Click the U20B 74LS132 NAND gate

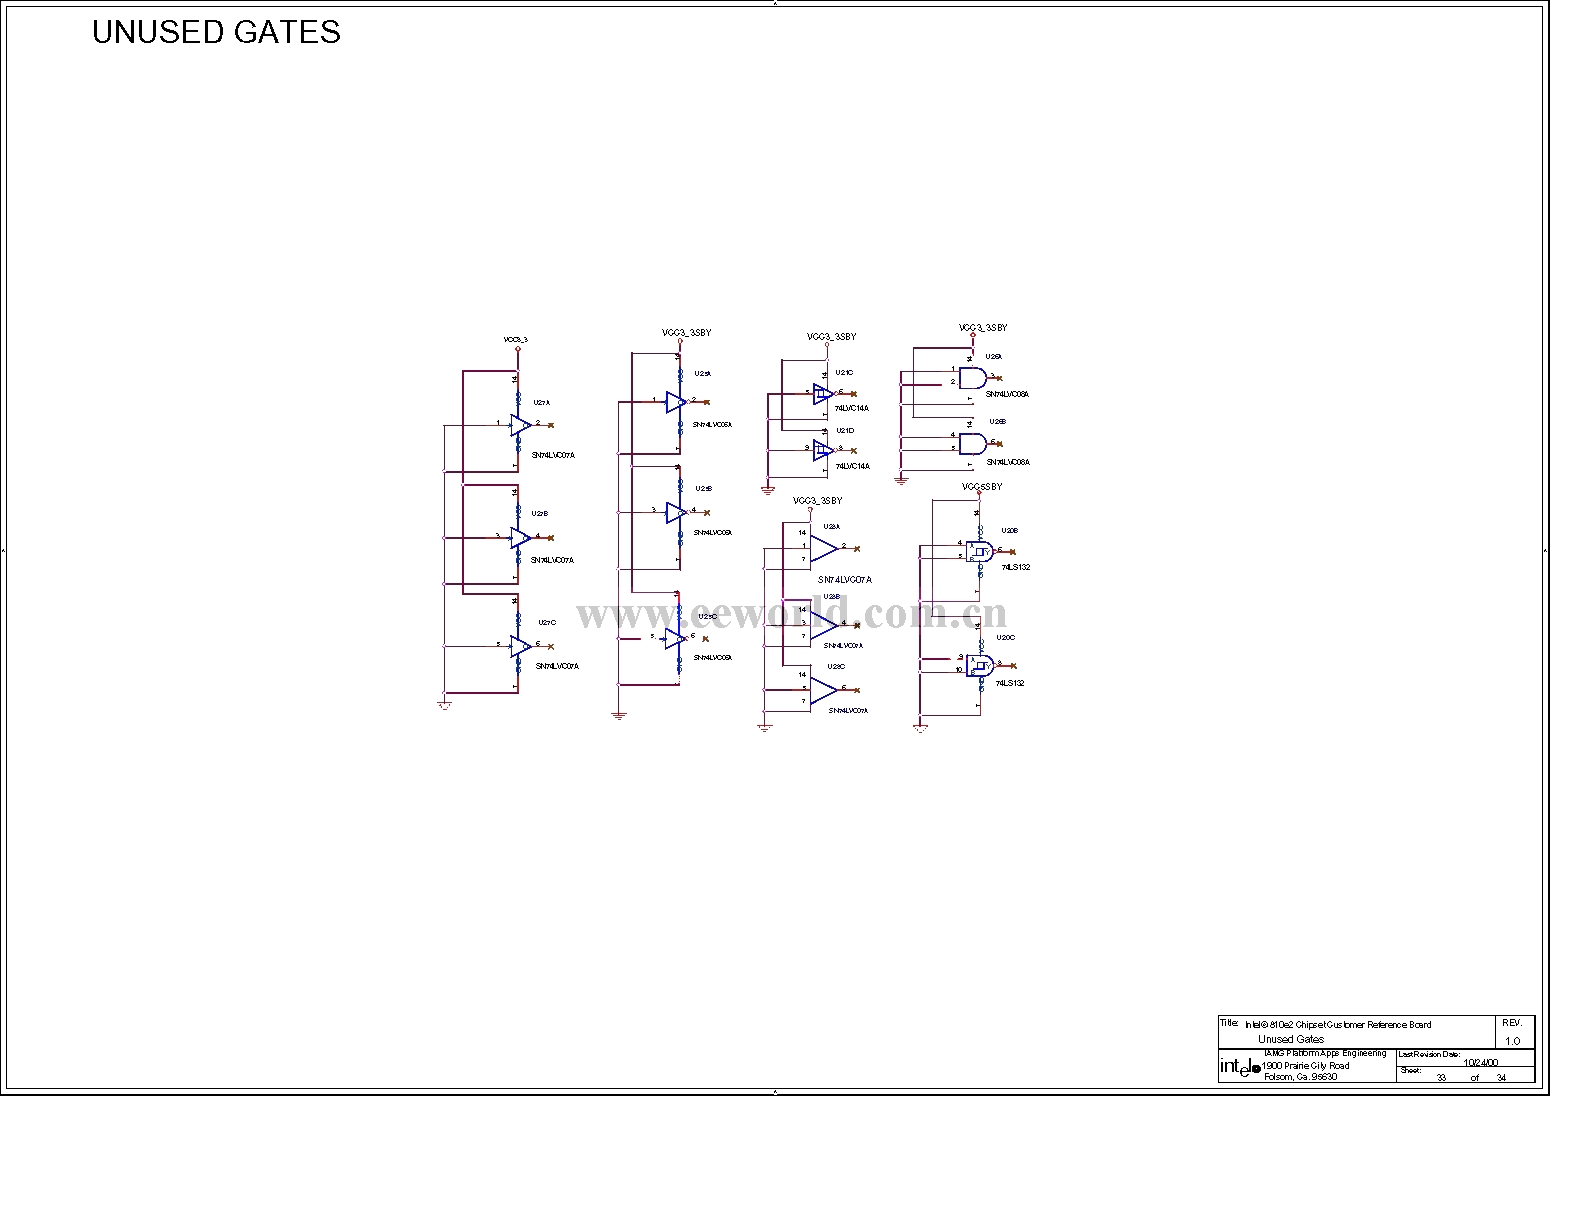point(979,551)
